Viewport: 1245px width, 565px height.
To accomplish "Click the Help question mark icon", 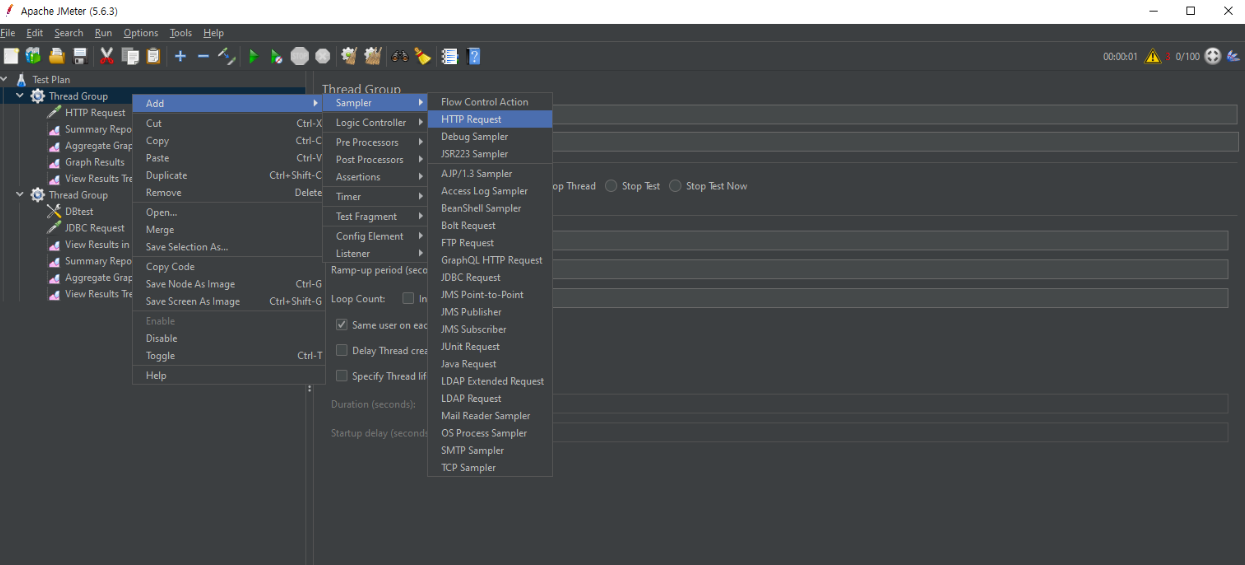I will pyautogui.click(x=474, y=56).
